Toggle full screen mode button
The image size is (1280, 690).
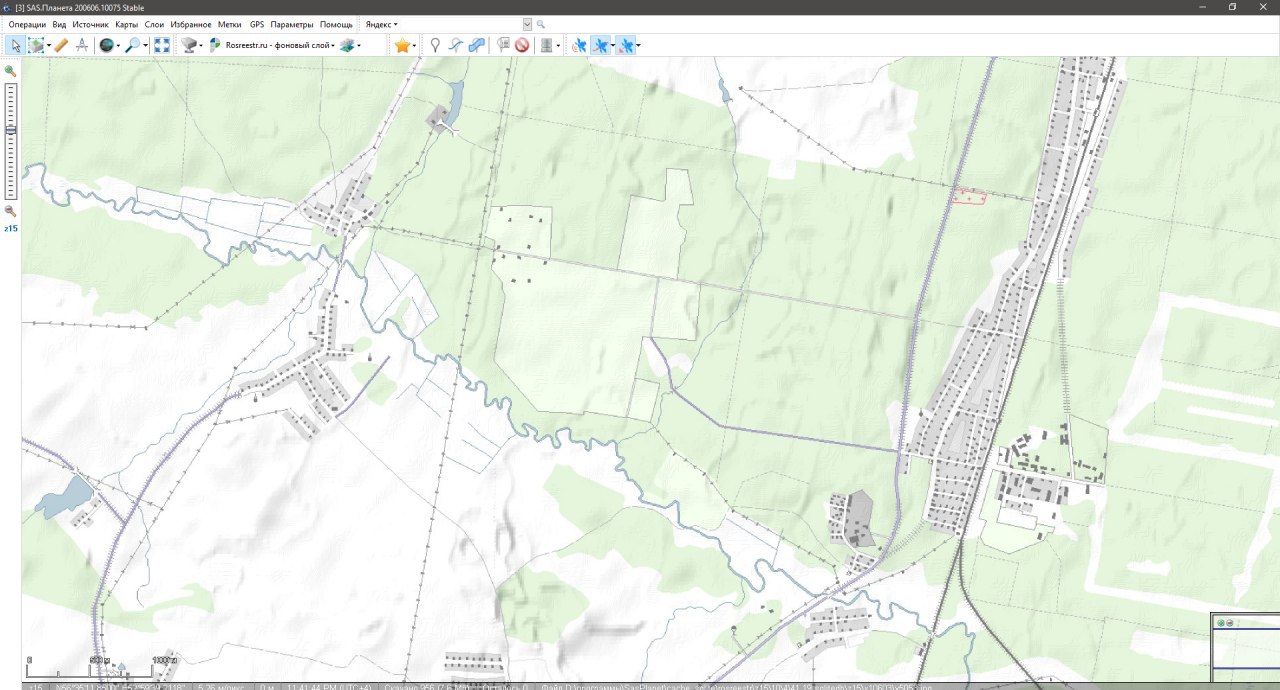click(161, 45)
